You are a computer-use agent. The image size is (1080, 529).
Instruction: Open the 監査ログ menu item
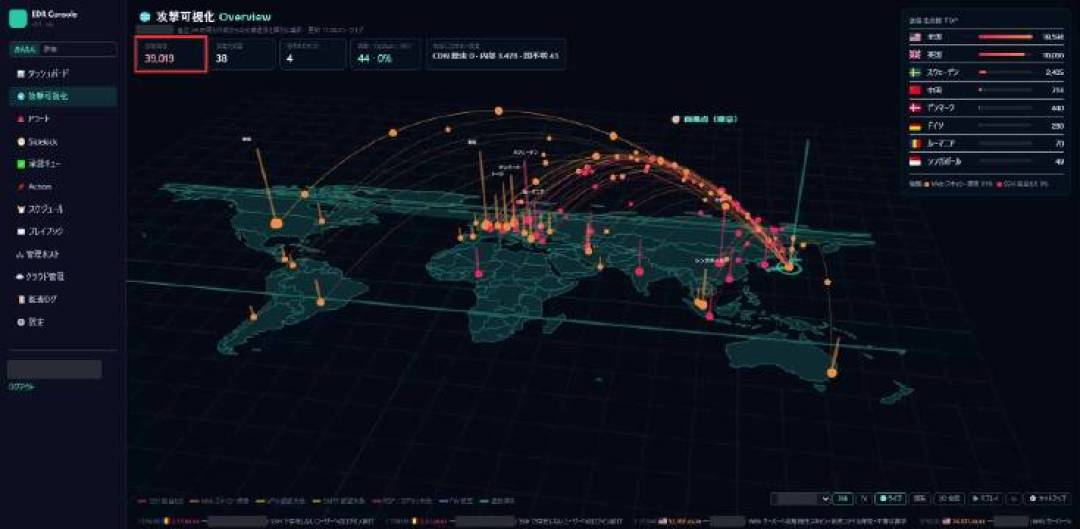63,299
